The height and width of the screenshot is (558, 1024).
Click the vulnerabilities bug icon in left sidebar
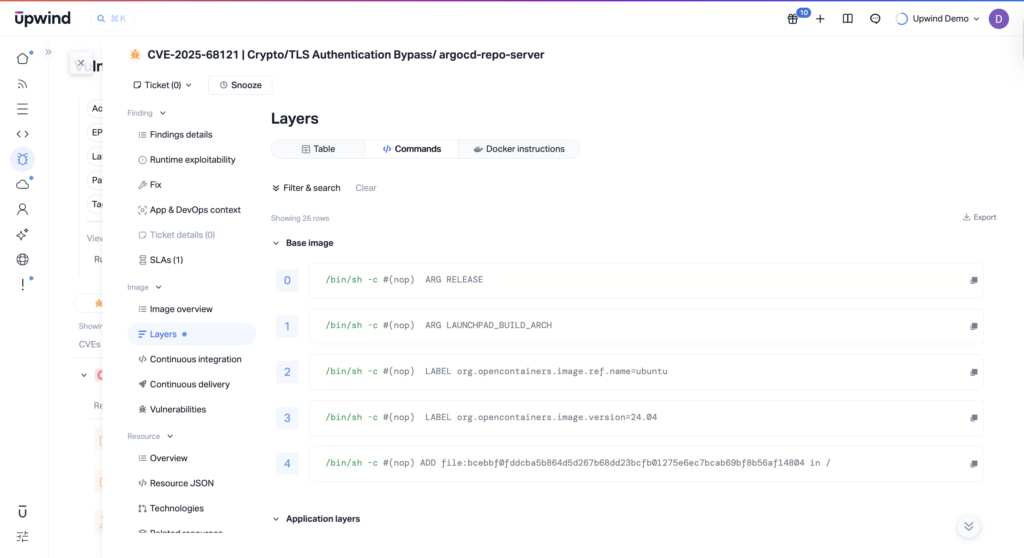pos(22,159)
